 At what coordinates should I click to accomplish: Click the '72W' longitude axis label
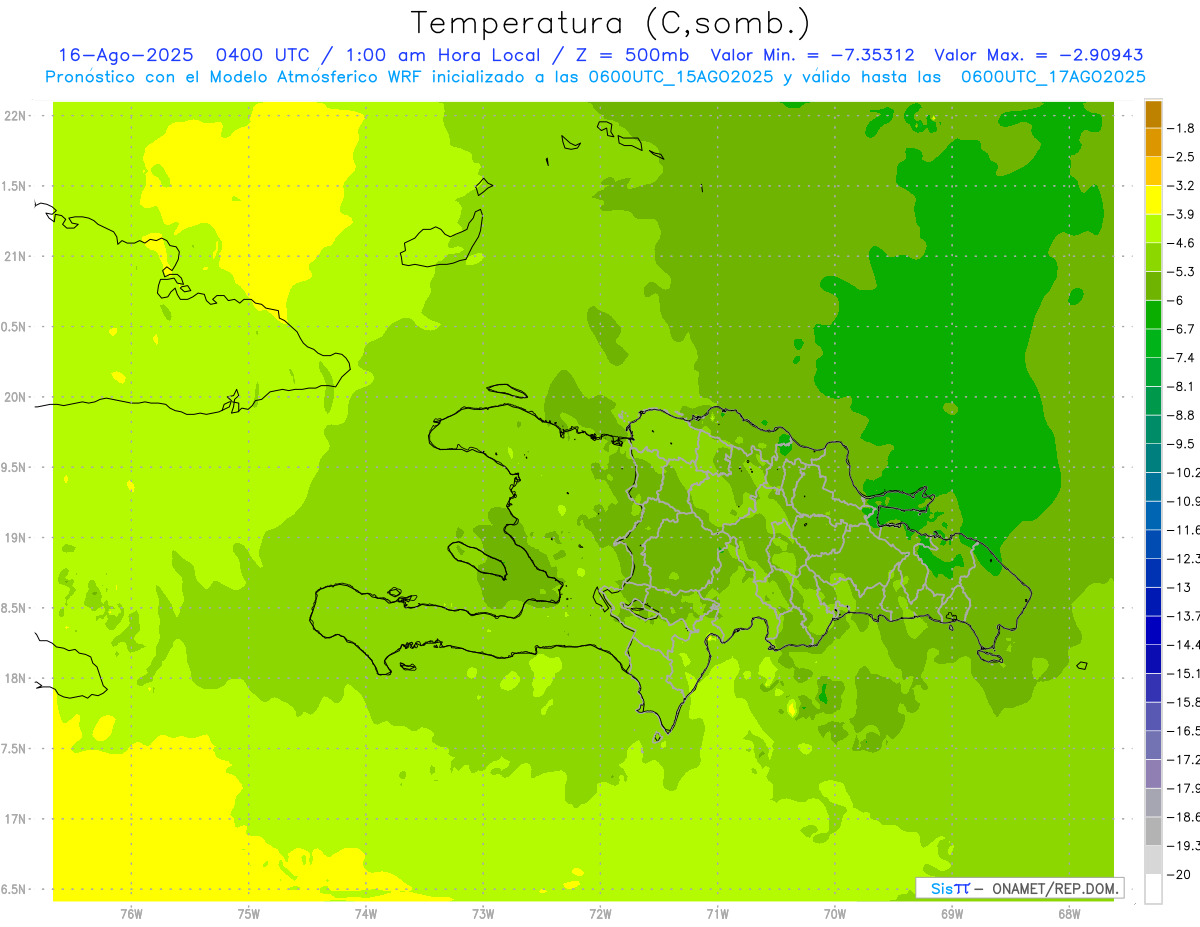pos(600,913)
